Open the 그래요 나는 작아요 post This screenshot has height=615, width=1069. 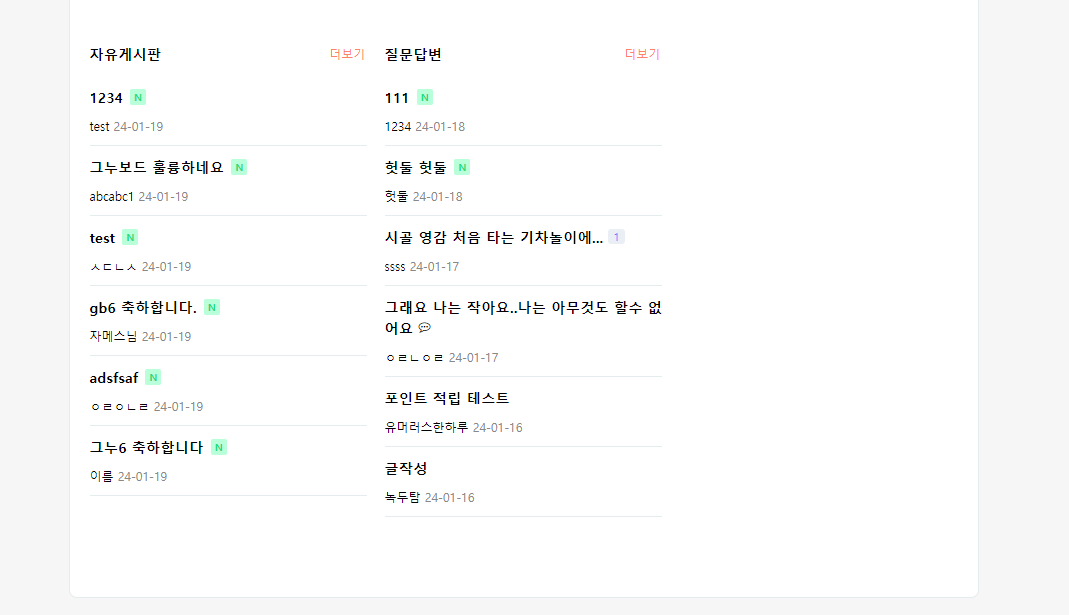coord(523,308)
